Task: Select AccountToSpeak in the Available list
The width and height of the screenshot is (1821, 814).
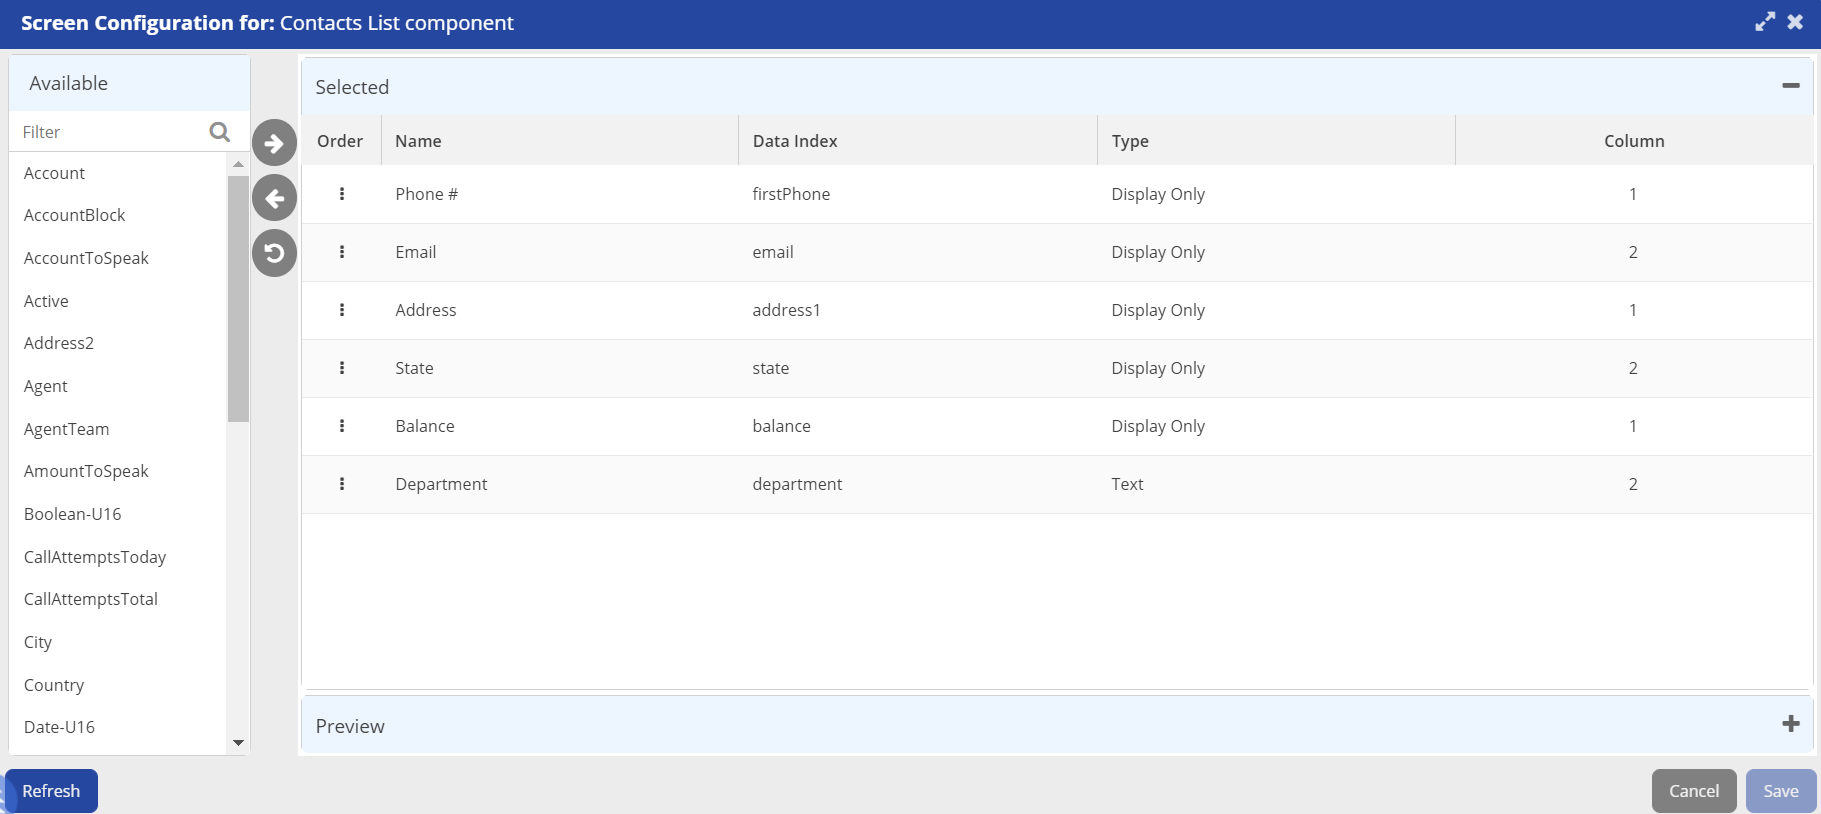Action: pos(86,258)
